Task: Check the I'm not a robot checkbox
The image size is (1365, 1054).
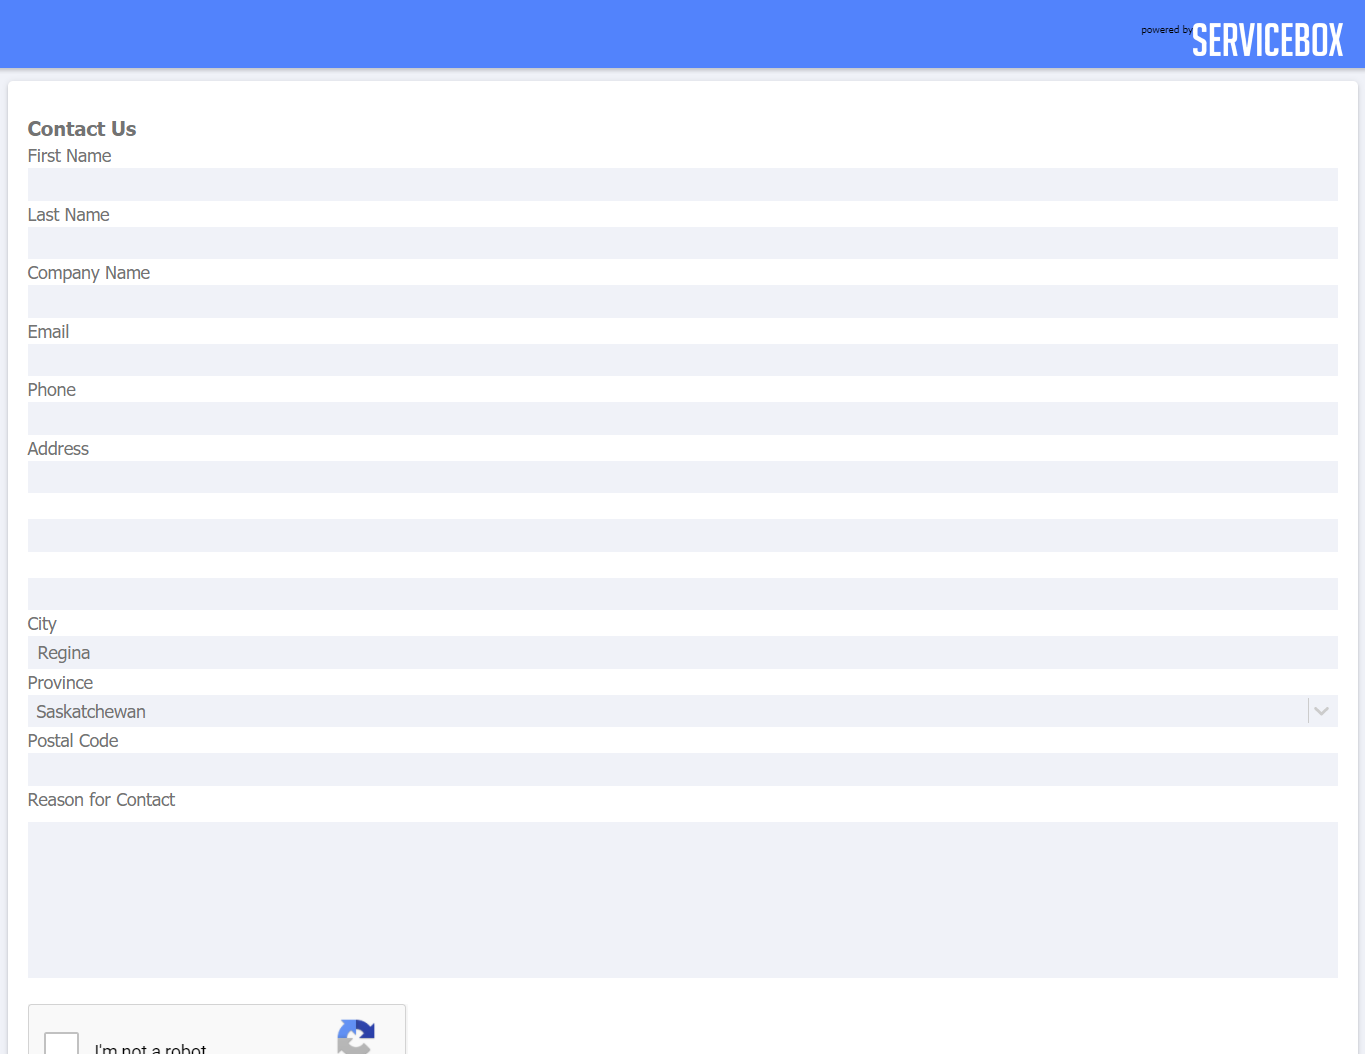Action: point(62,1043)
